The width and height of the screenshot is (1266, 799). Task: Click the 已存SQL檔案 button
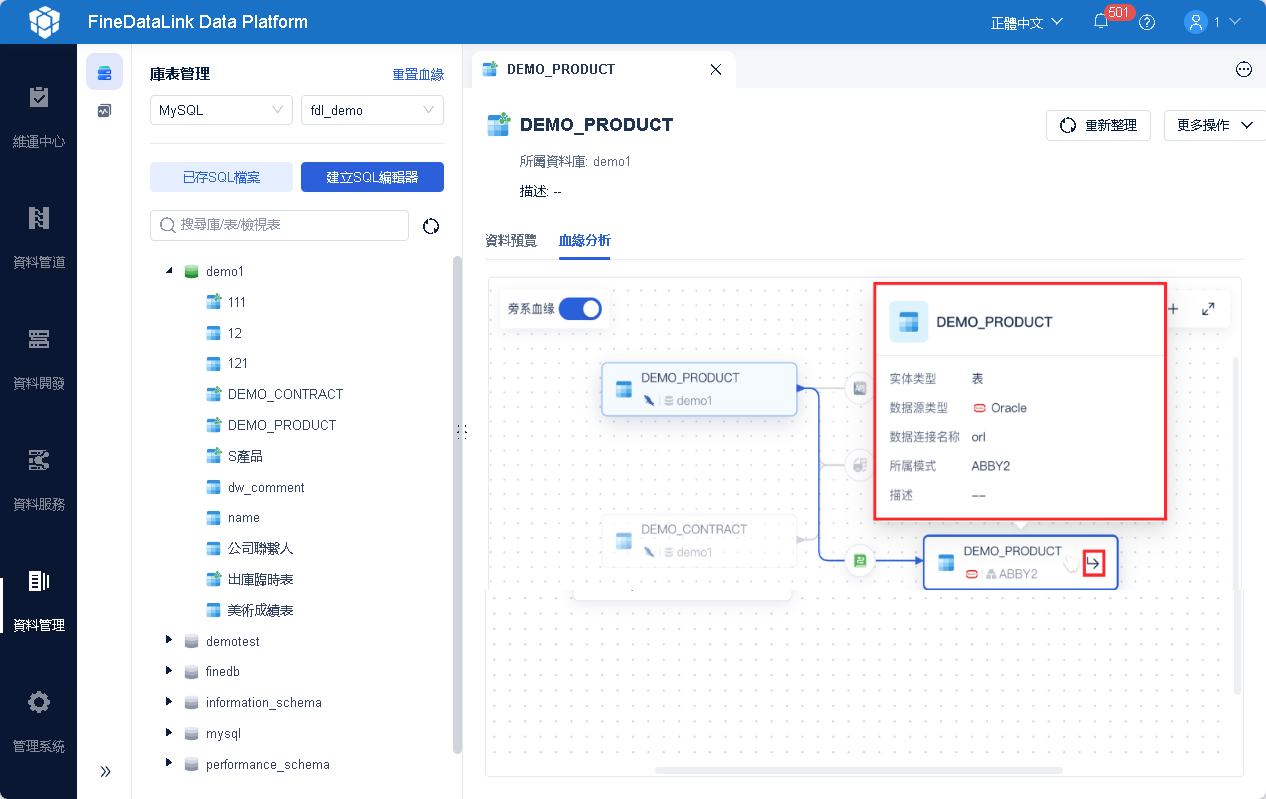221,177
